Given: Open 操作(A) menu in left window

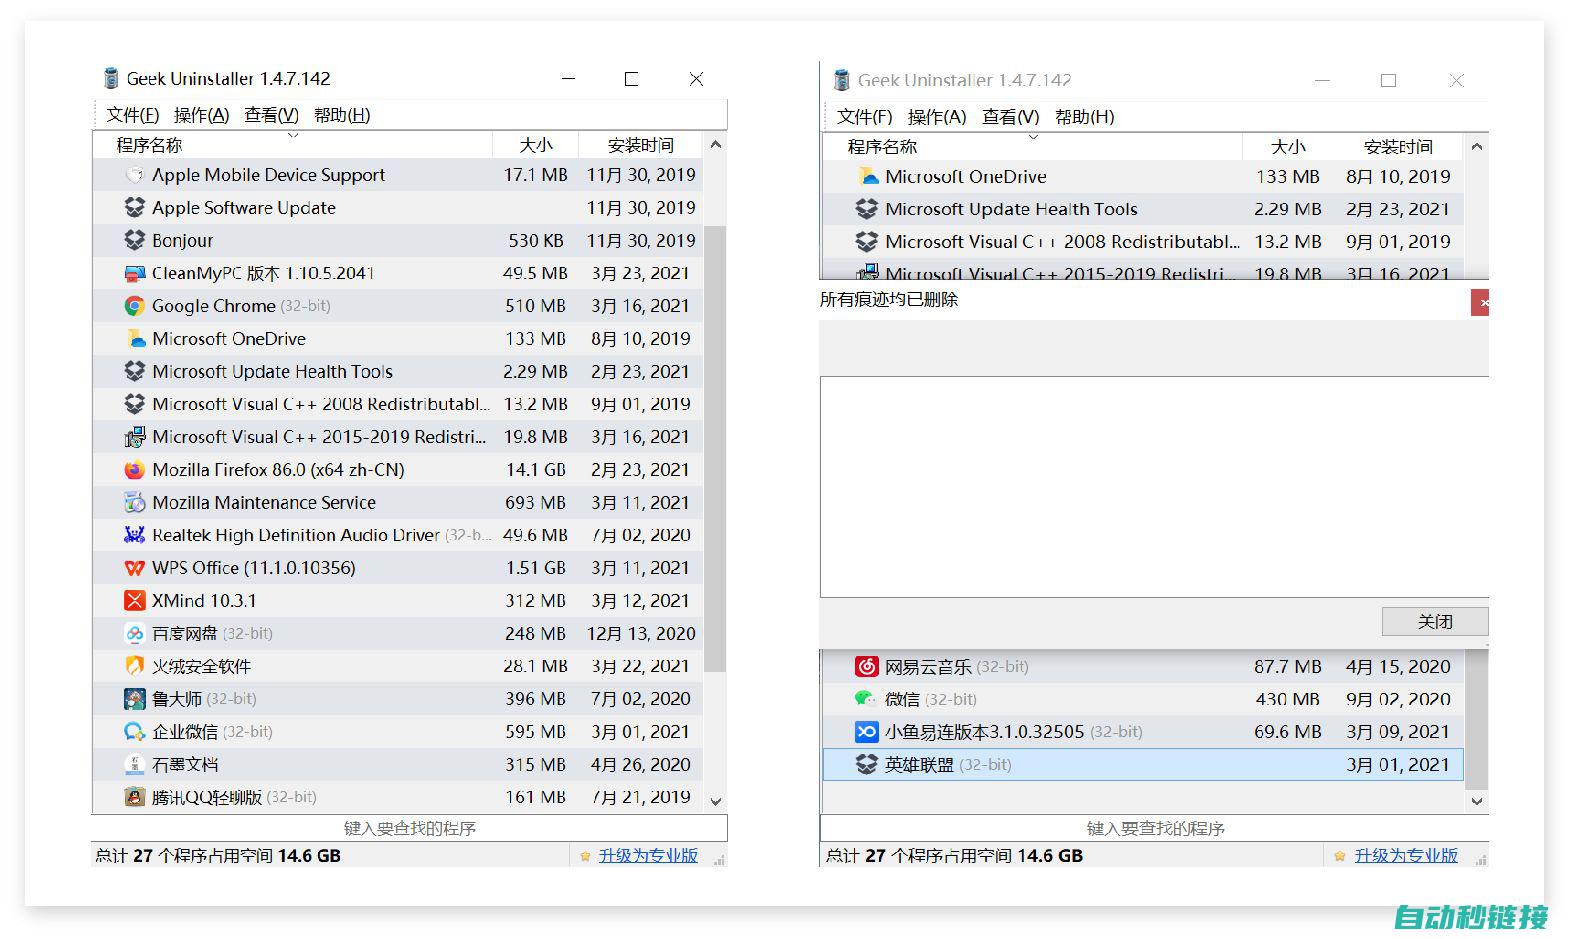Looking at the screenshot, I should (x=201, y=115).
